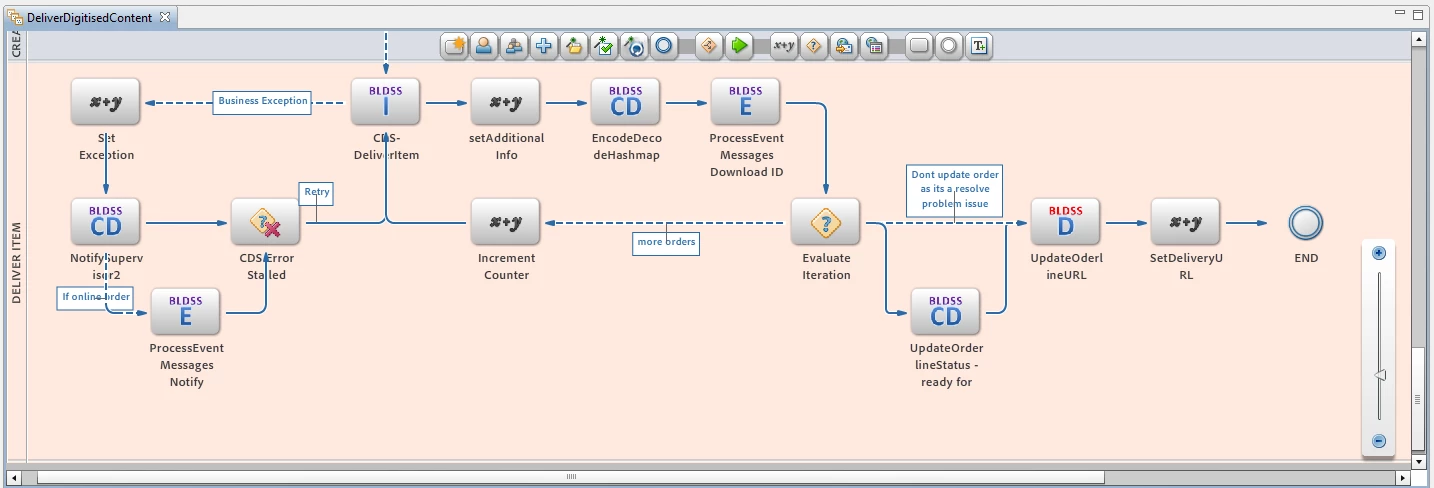1434x488 pixels.
Task: Click the zoom out minus button
Action: pos(1378,441)
